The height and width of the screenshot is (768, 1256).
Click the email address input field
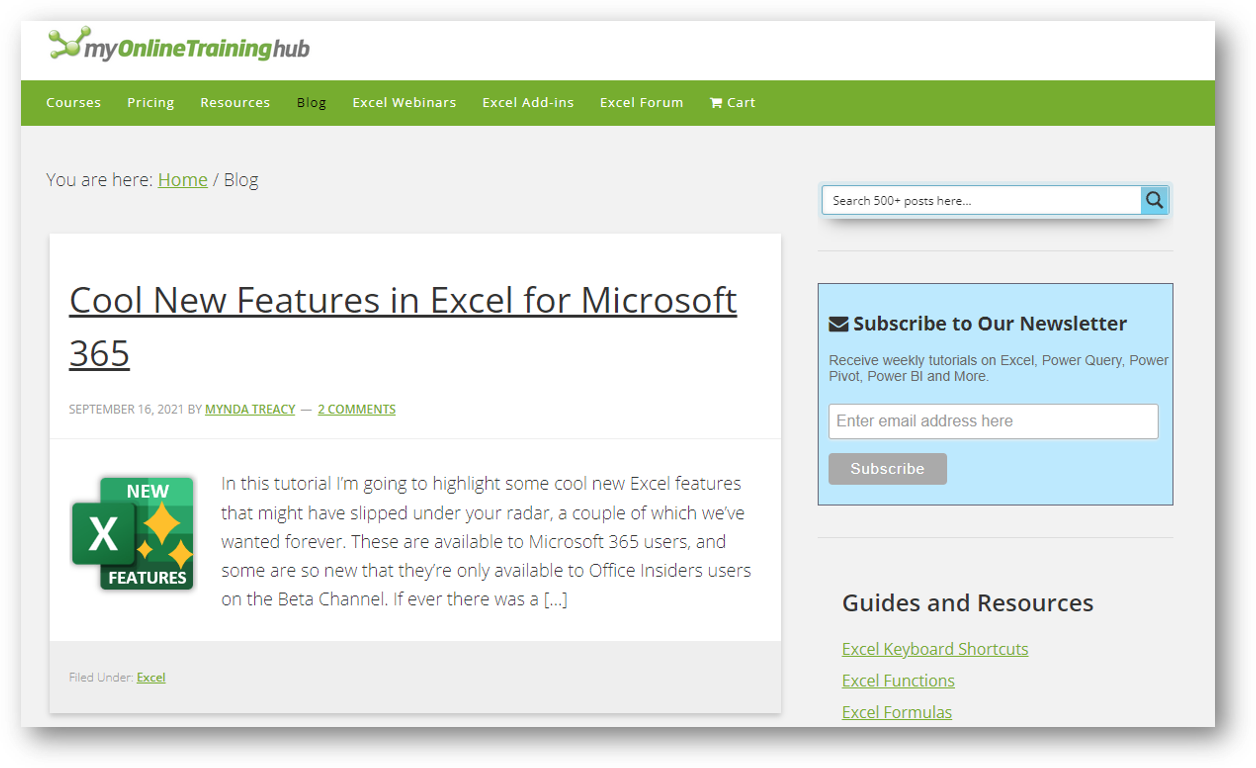tap(993, 421)
